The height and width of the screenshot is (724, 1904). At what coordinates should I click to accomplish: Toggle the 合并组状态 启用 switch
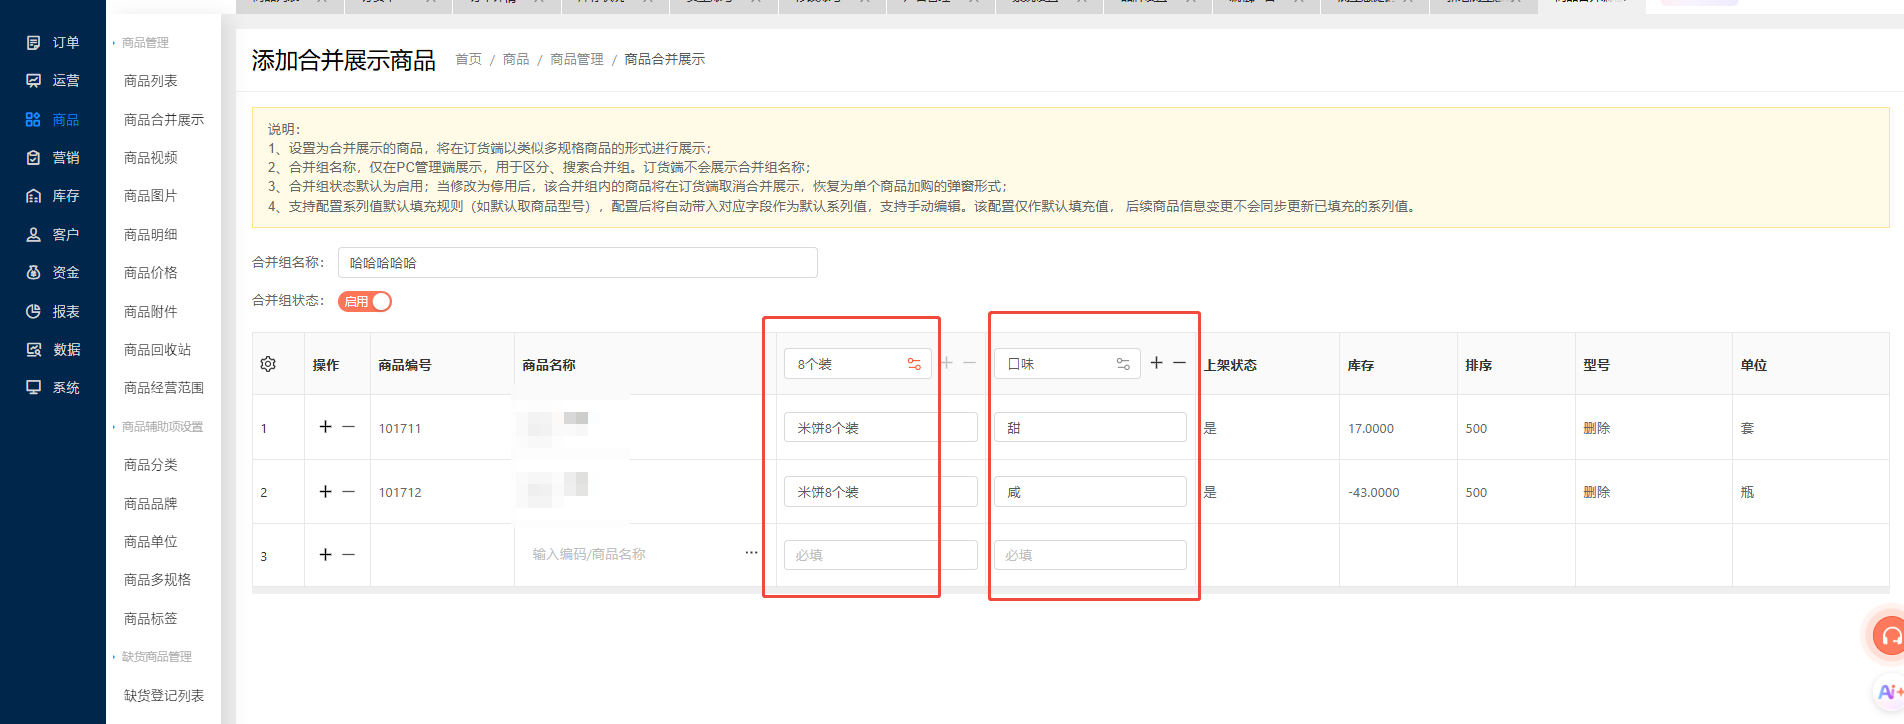coord(365,301)
